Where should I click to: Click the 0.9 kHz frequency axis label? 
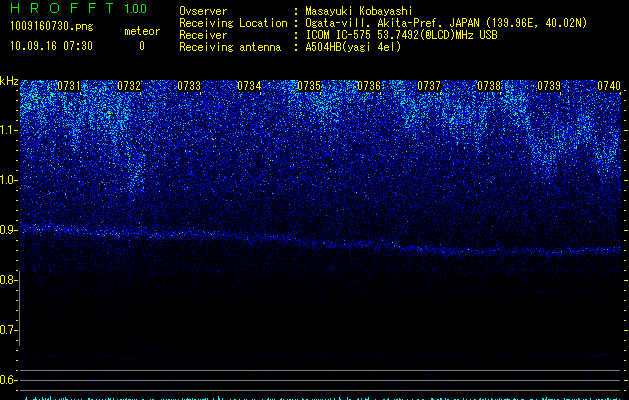point(9,230)
